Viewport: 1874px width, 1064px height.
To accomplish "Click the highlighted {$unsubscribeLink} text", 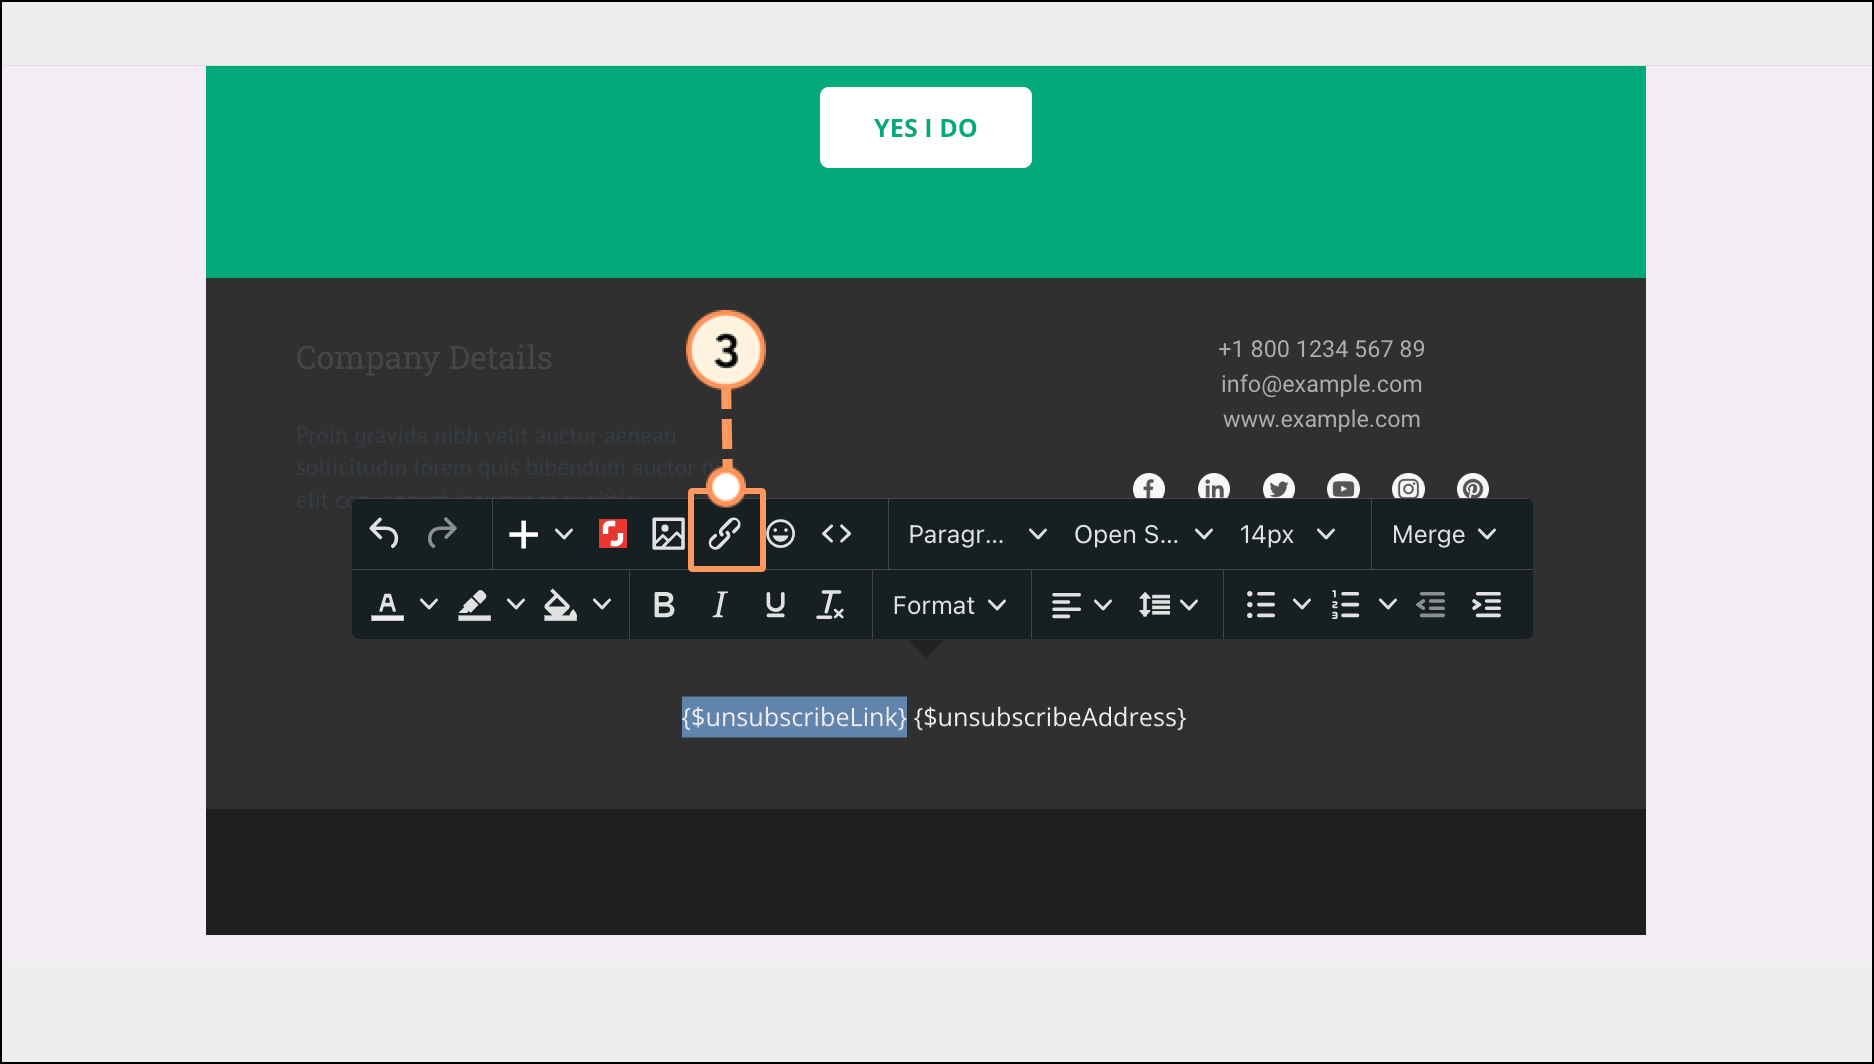I will tap(794, 717).
